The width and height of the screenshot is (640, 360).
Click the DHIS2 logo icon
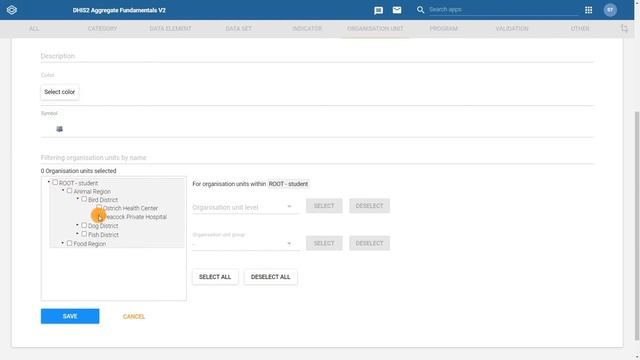point(12,10)
